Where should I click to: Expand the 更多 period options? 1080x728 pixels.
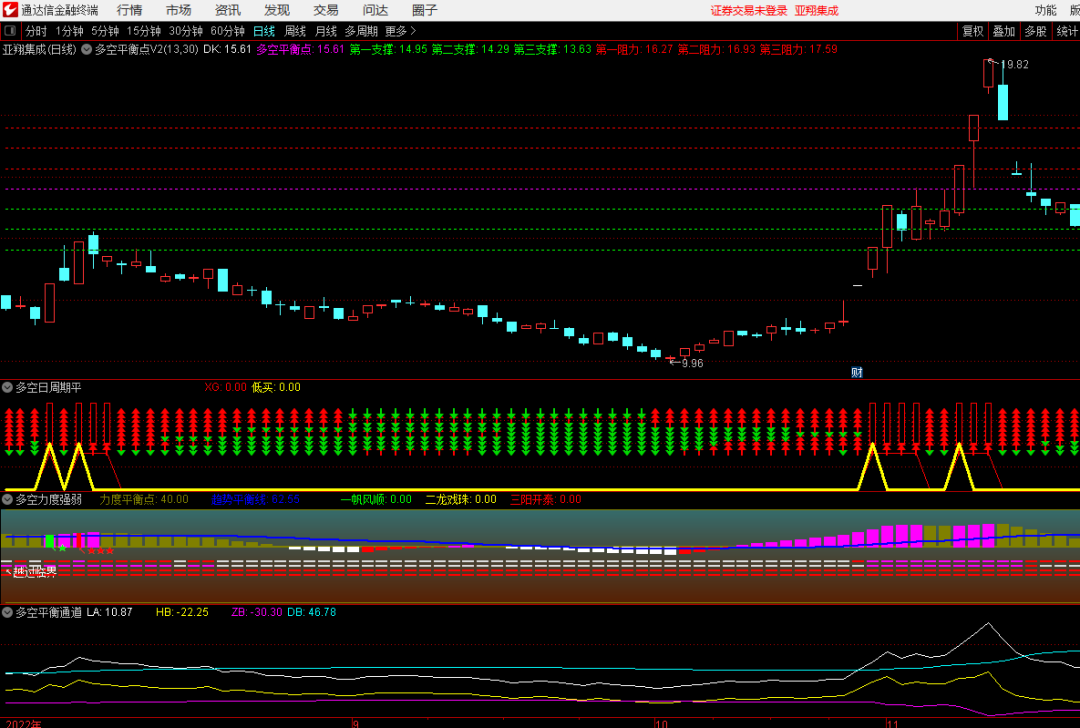pyautogui.click(x=400, y=31)
